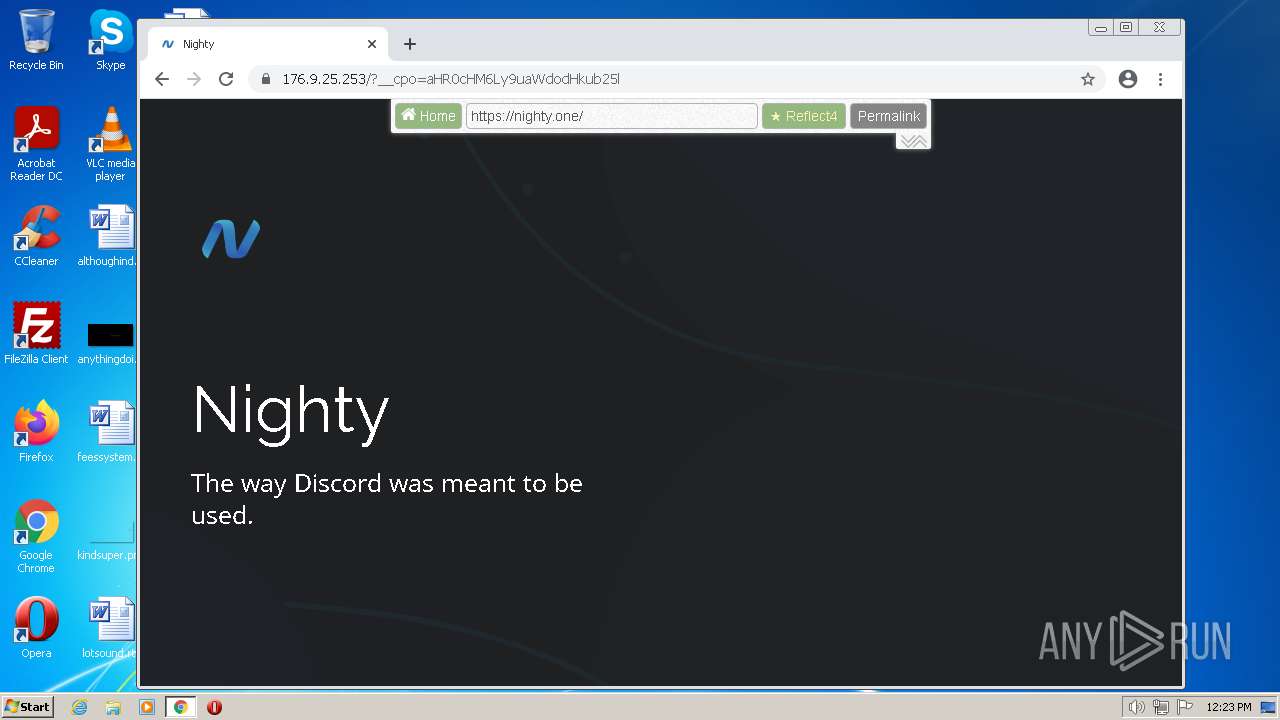Switch to Chrome taskbar button
This screenshot has height=720, width=1280.
[x=181, y=707]
